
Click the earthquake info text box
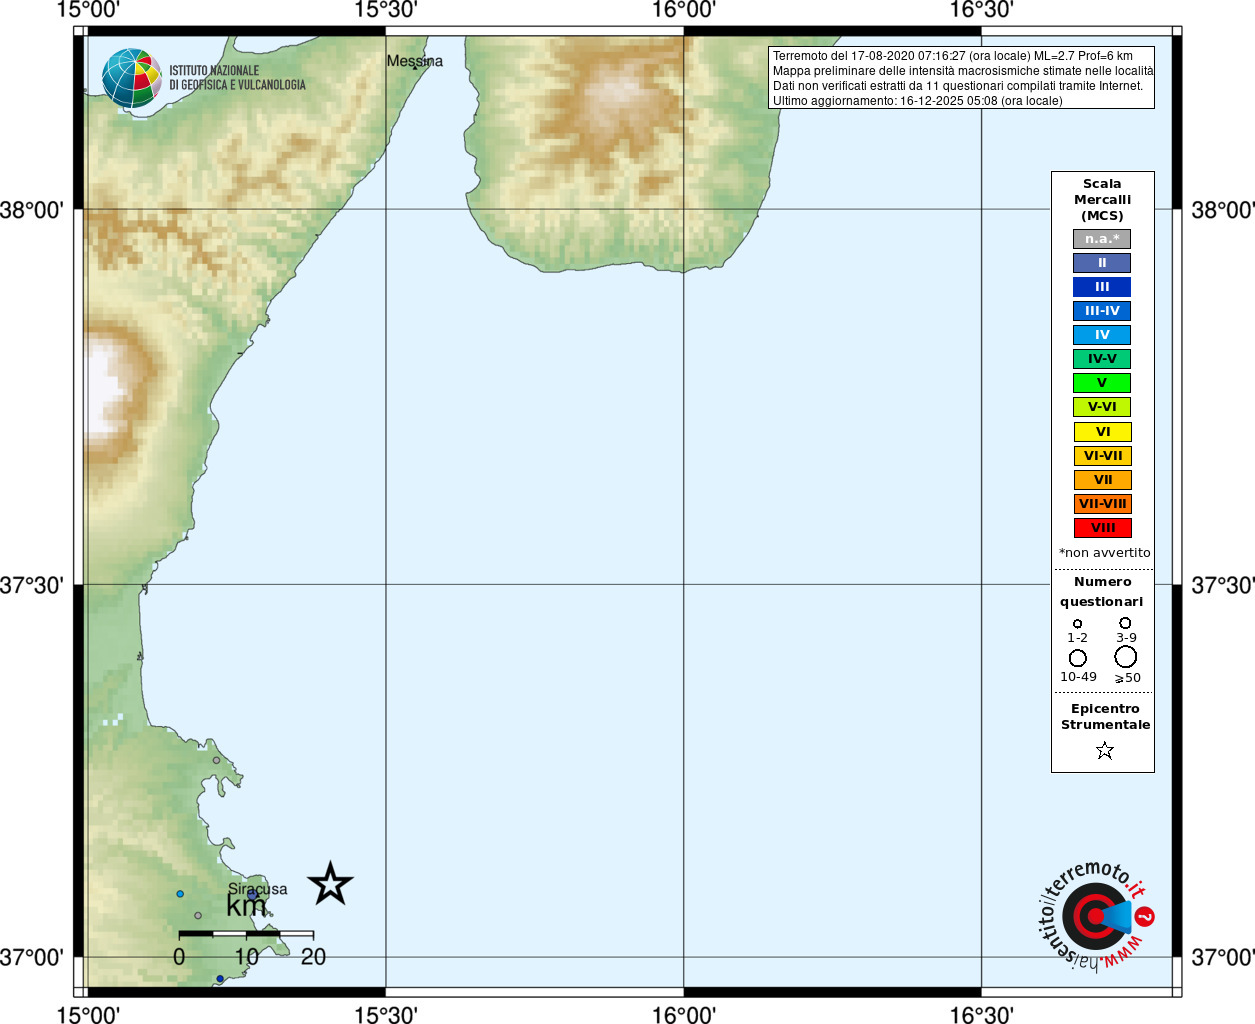tap(961, 78)
